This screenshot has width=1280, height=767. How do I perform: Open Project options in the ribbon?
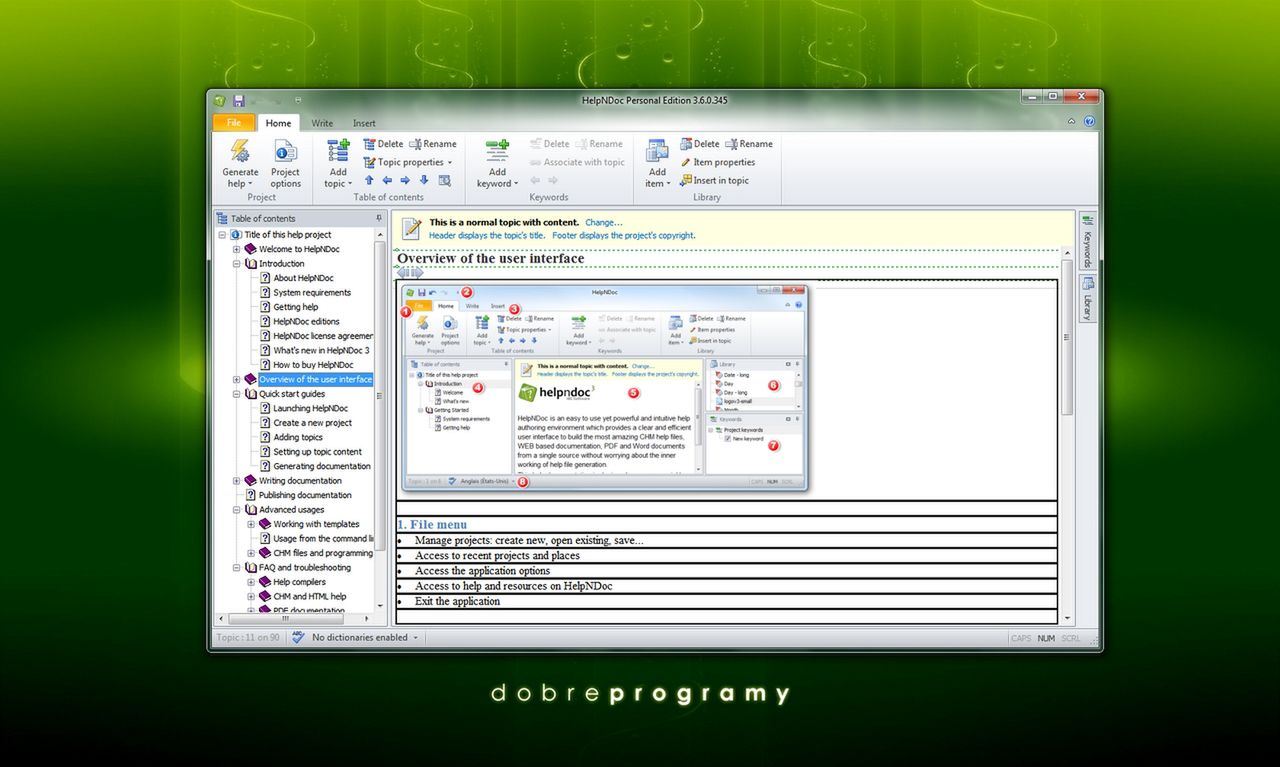tap(285, 164)
